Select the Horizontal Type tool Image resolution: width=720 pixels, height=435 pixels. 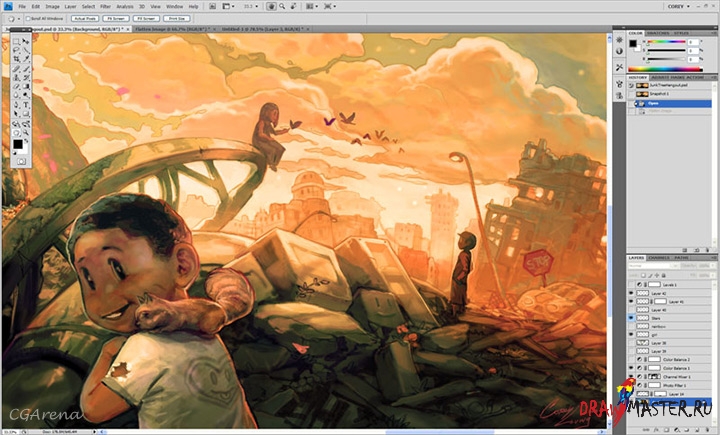tap(26, 105)
